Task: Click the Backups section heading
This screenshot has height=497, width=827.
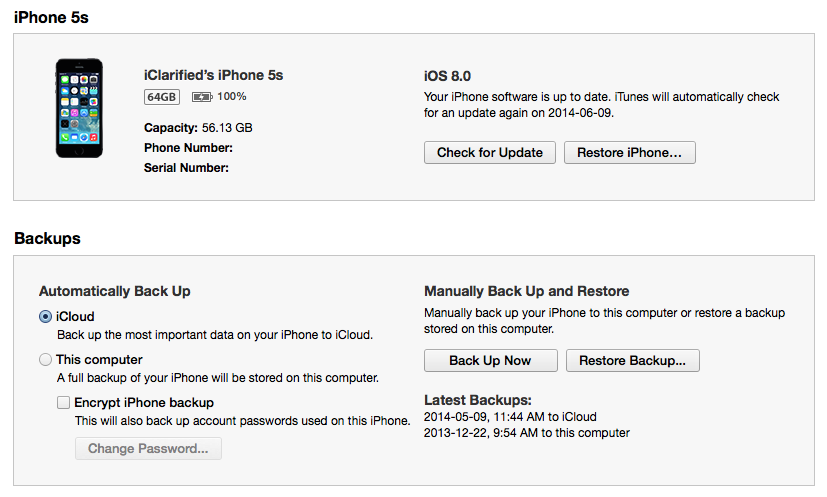Action: [47, 239]
